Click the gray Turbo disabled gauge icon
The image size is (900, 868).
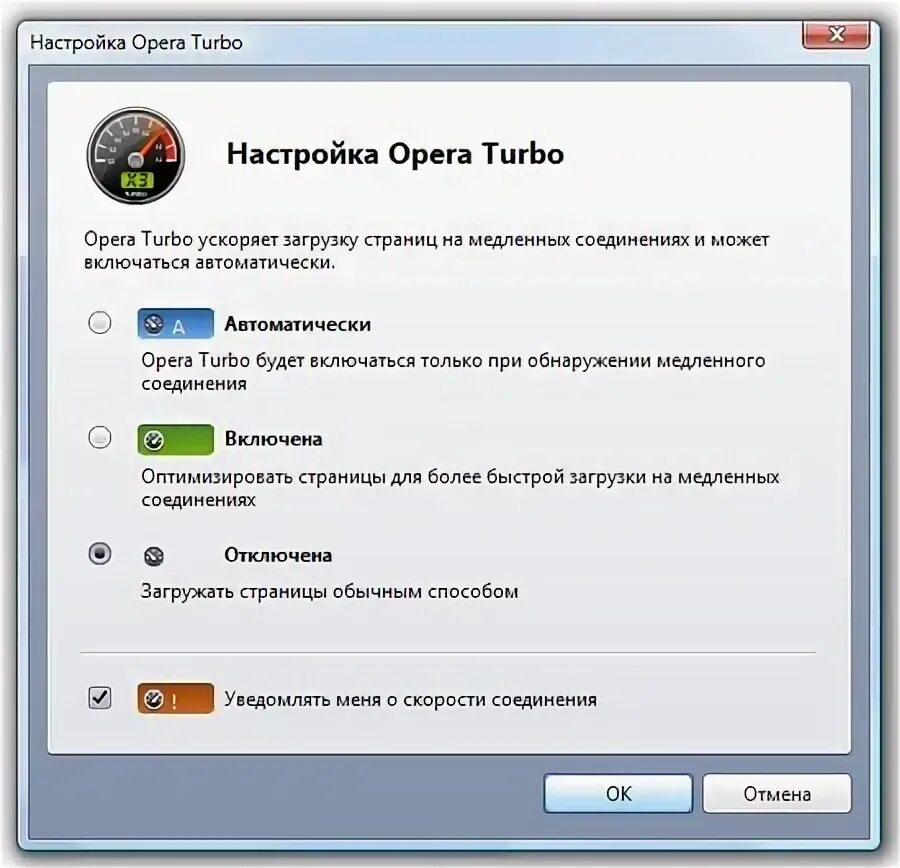click(x=154, y=556)
